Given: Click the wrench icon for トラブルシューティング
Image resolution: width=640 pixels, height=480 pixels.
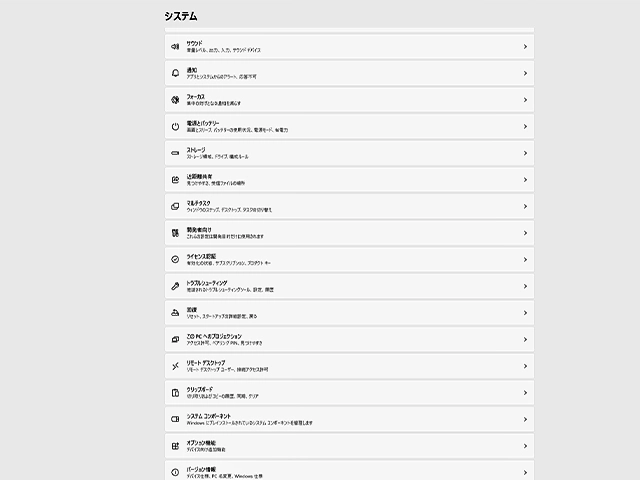Looking at the screenshot, I should click(175, 286).
